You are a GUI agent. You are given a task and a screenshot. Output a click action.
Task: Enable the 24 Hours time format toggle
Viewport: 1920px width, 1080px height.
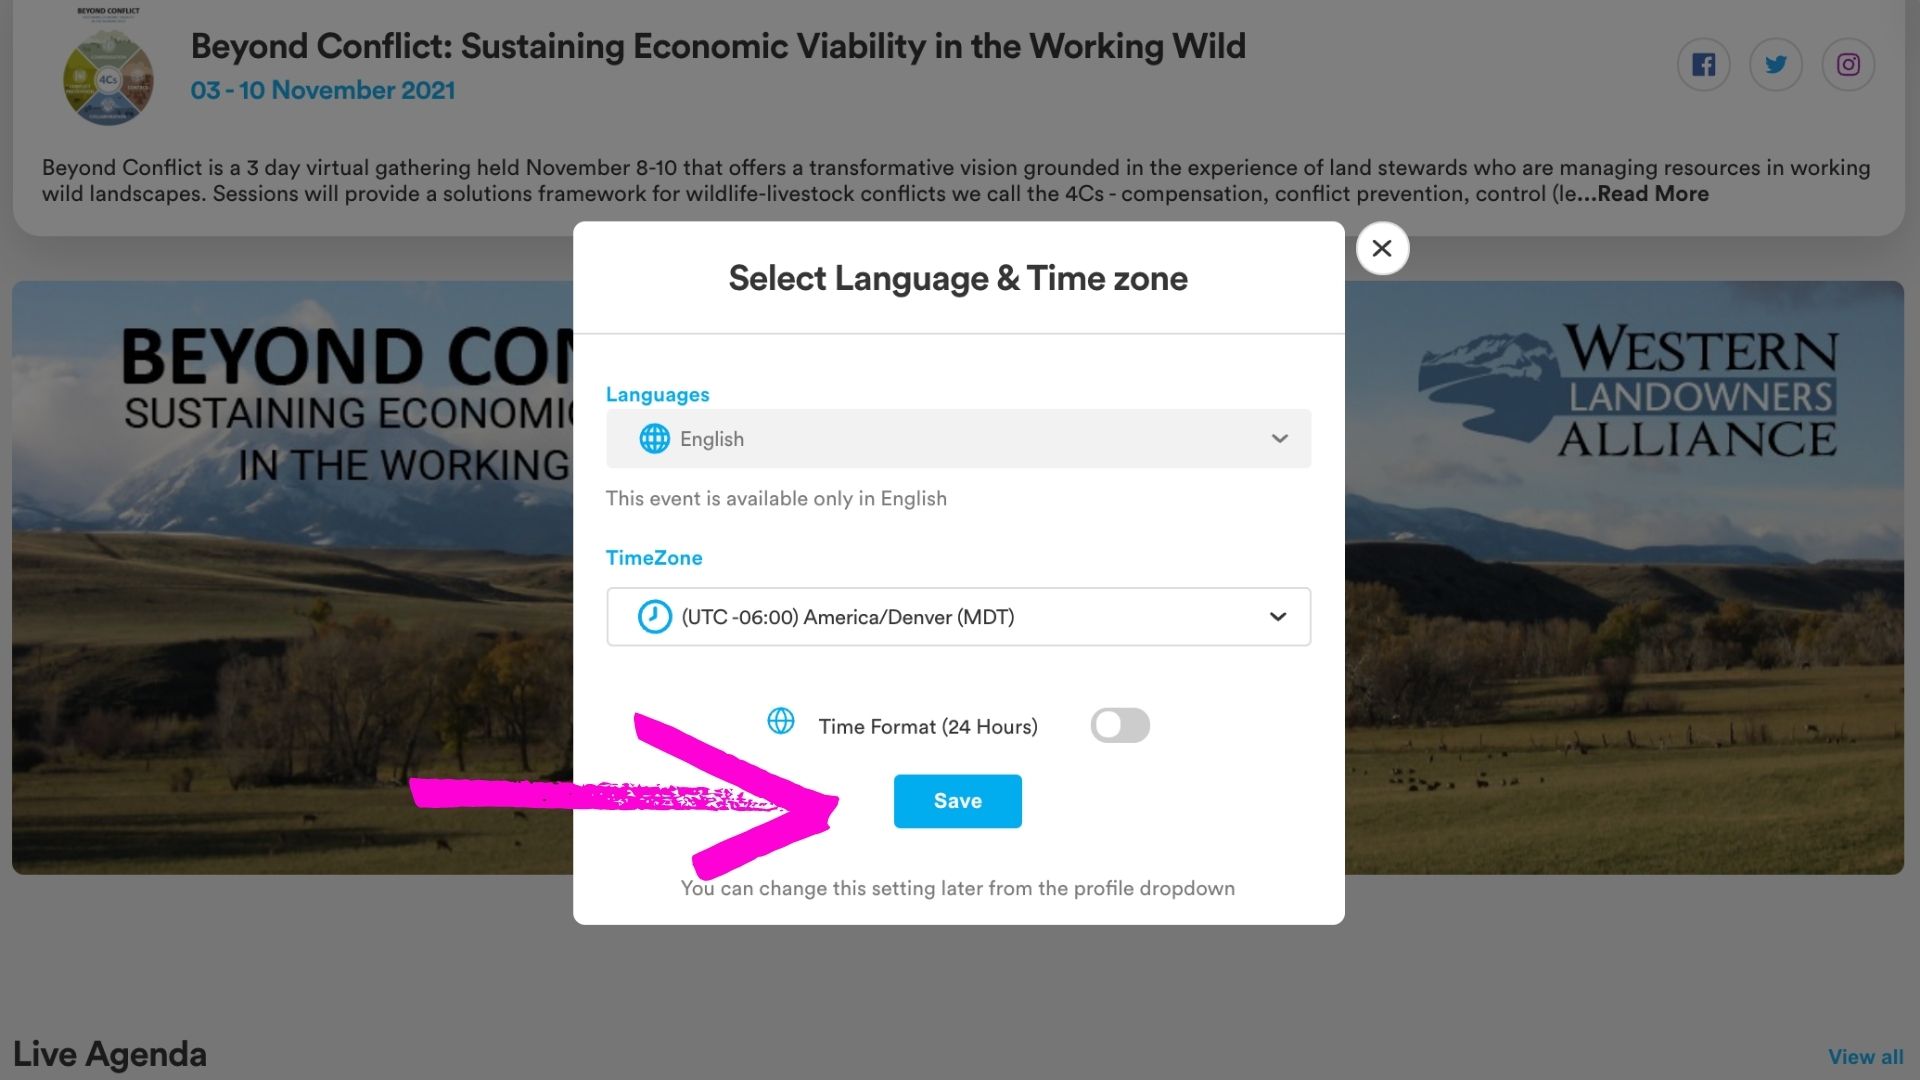coord(1119,725)
